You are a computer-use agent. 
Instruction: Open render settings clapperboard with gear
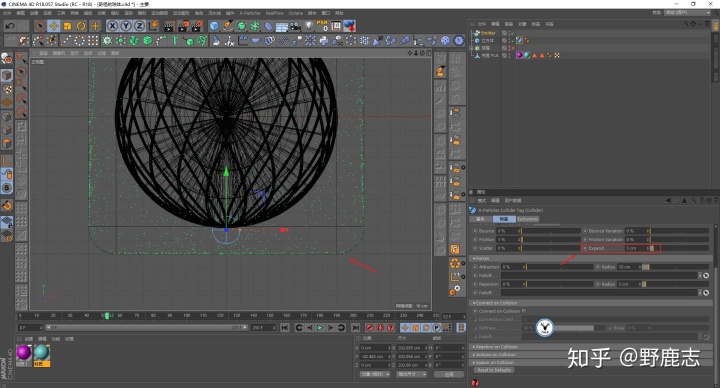pyautogui.click(x=197, y=26)
